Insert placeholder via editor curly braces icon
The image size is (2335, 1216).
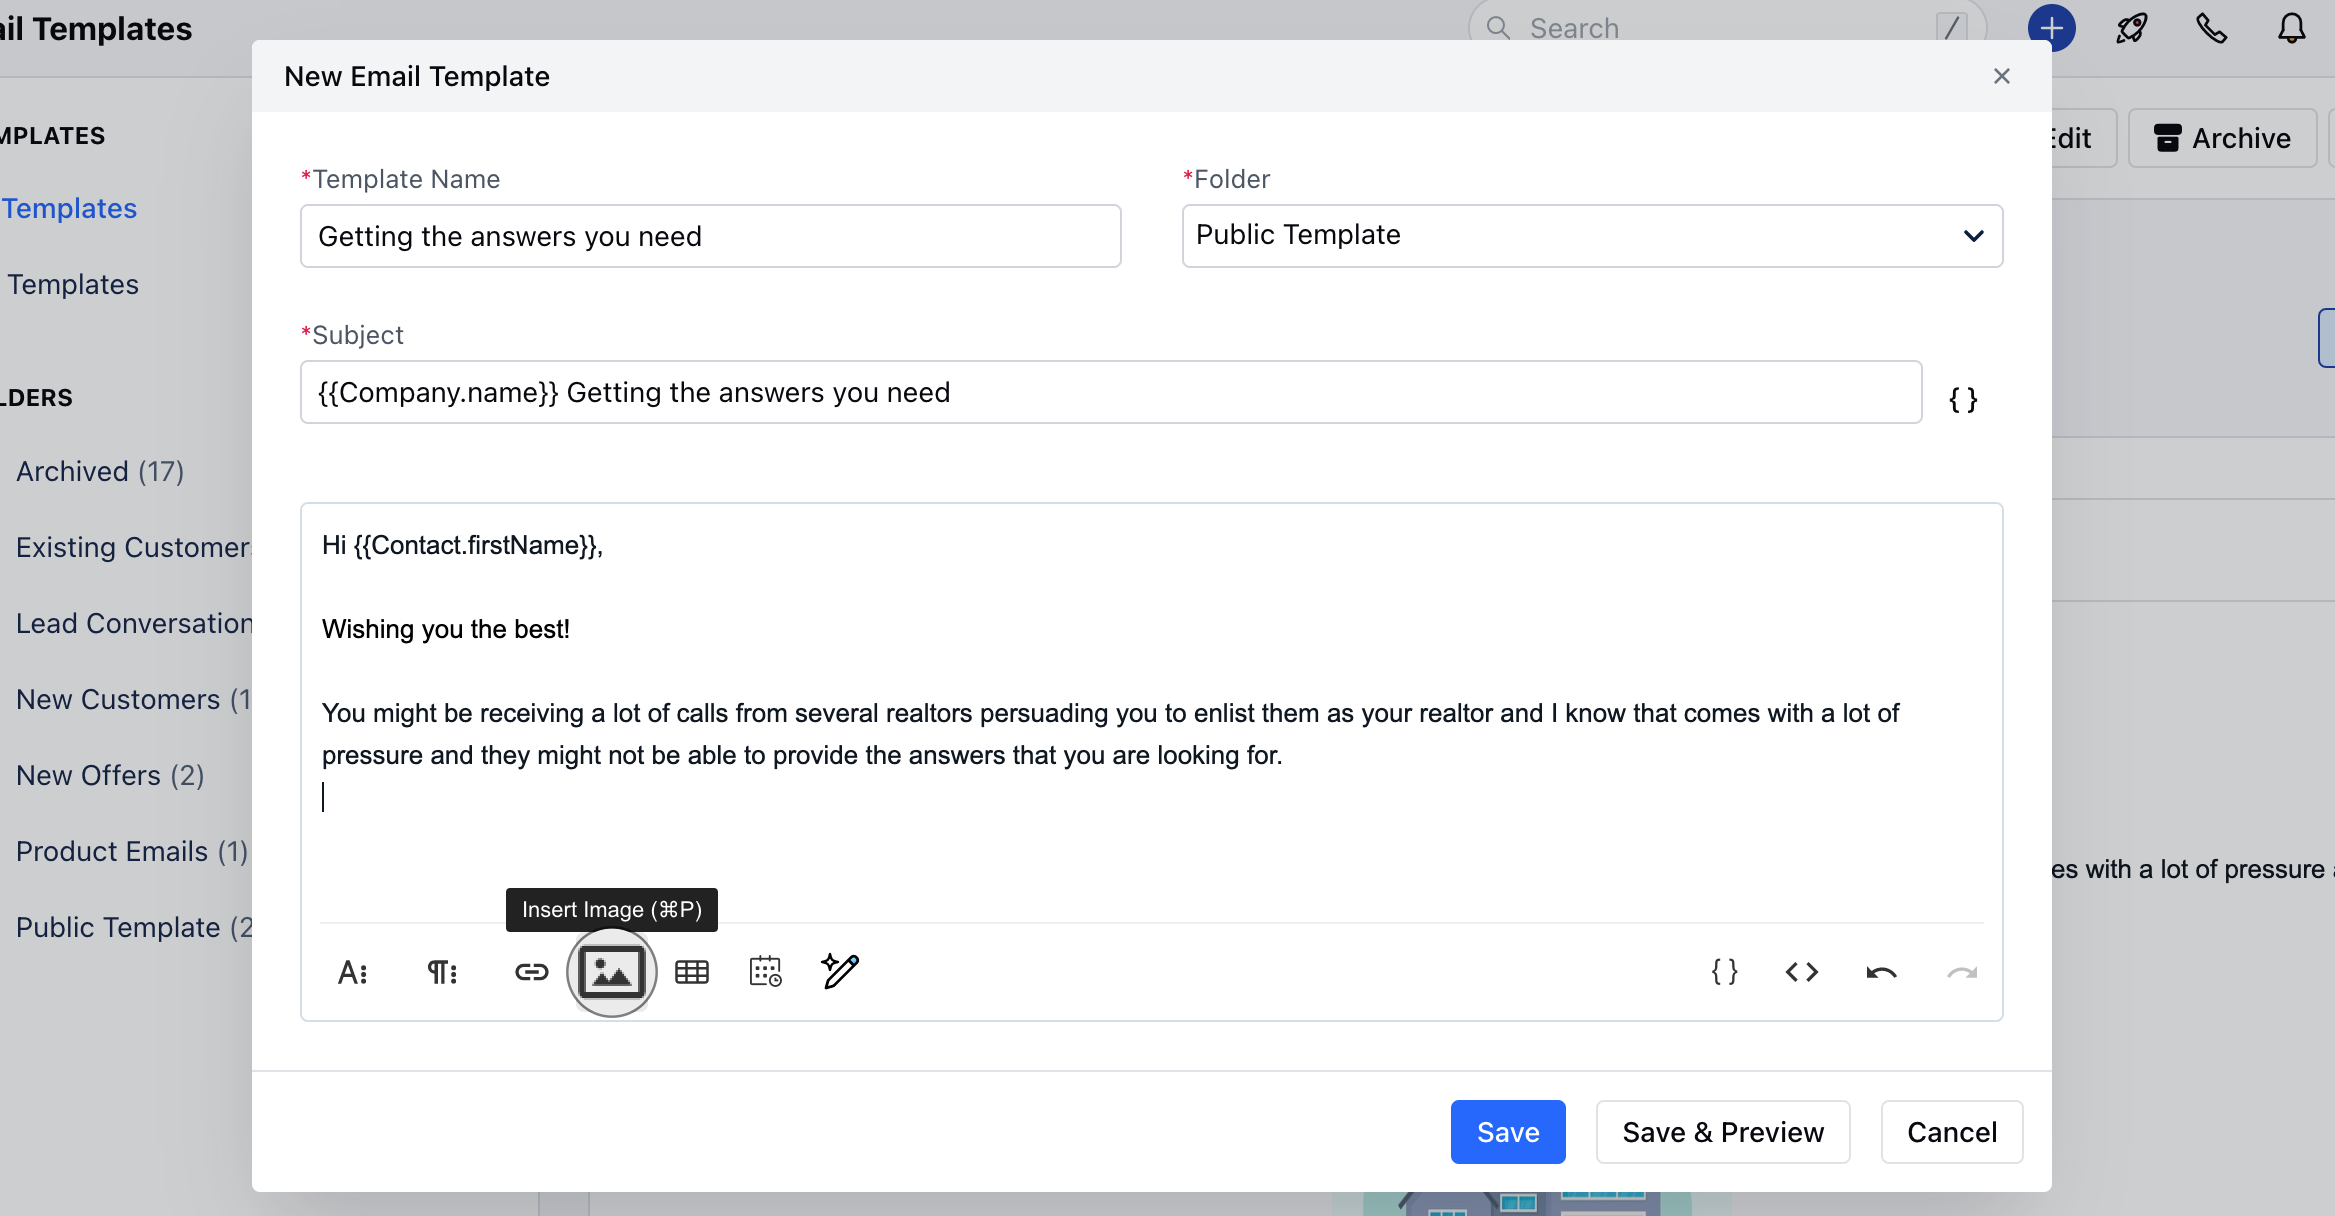coord(1724,971)
